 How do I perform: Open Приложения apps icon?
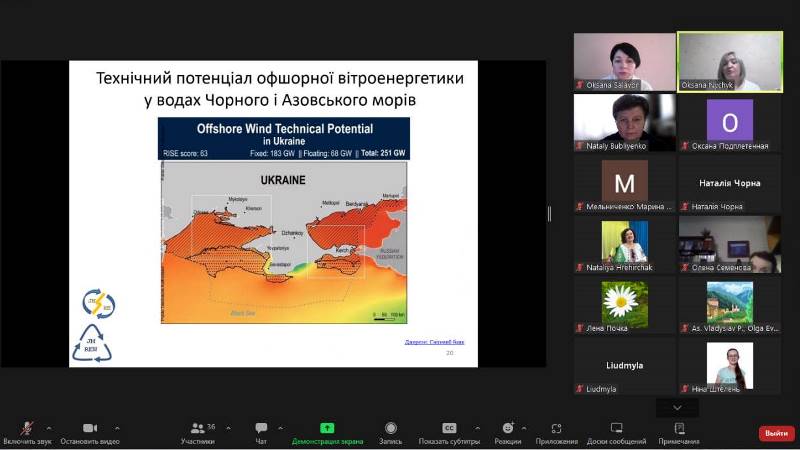click(x=557, y=428)
